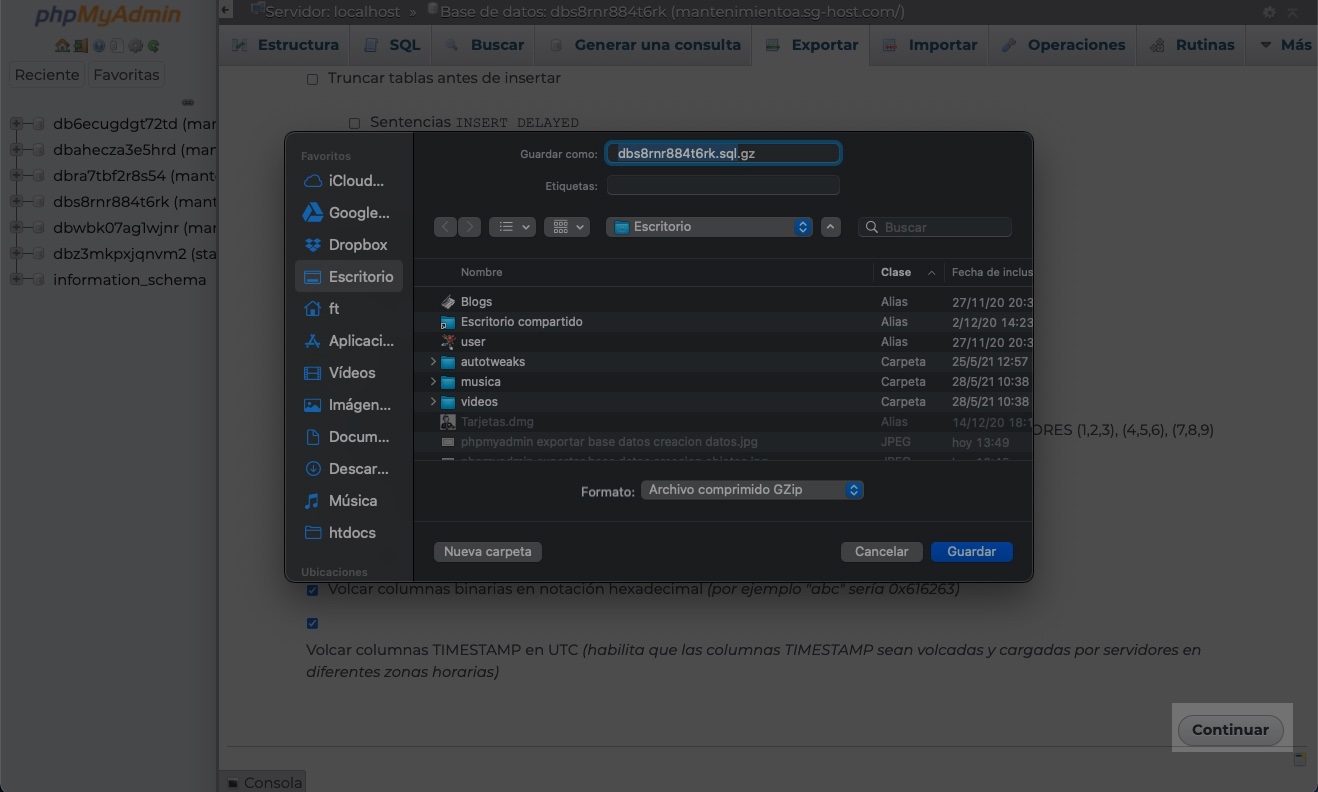The height and width of the screenshot is (792, 1318).
Task: Switch to the Operaciones tab
Action: (1063, 45)
